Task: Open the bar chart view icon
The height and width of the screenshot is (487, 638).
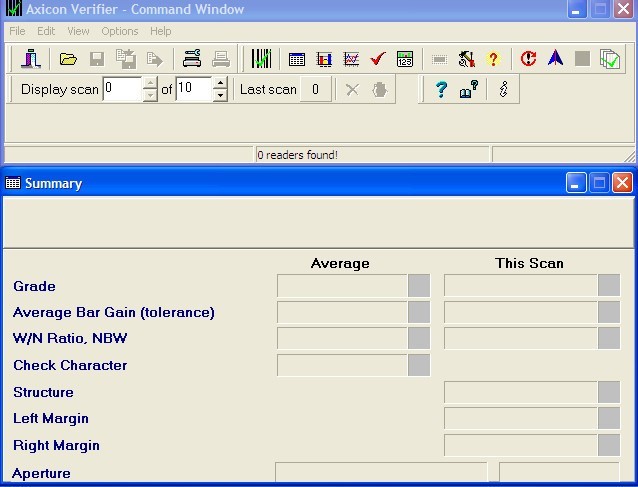Action: point(324,59)
